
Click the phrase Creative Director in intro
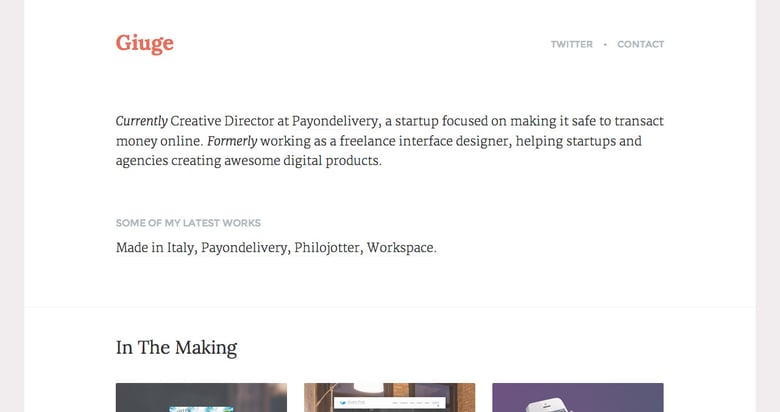pos(216,121)
